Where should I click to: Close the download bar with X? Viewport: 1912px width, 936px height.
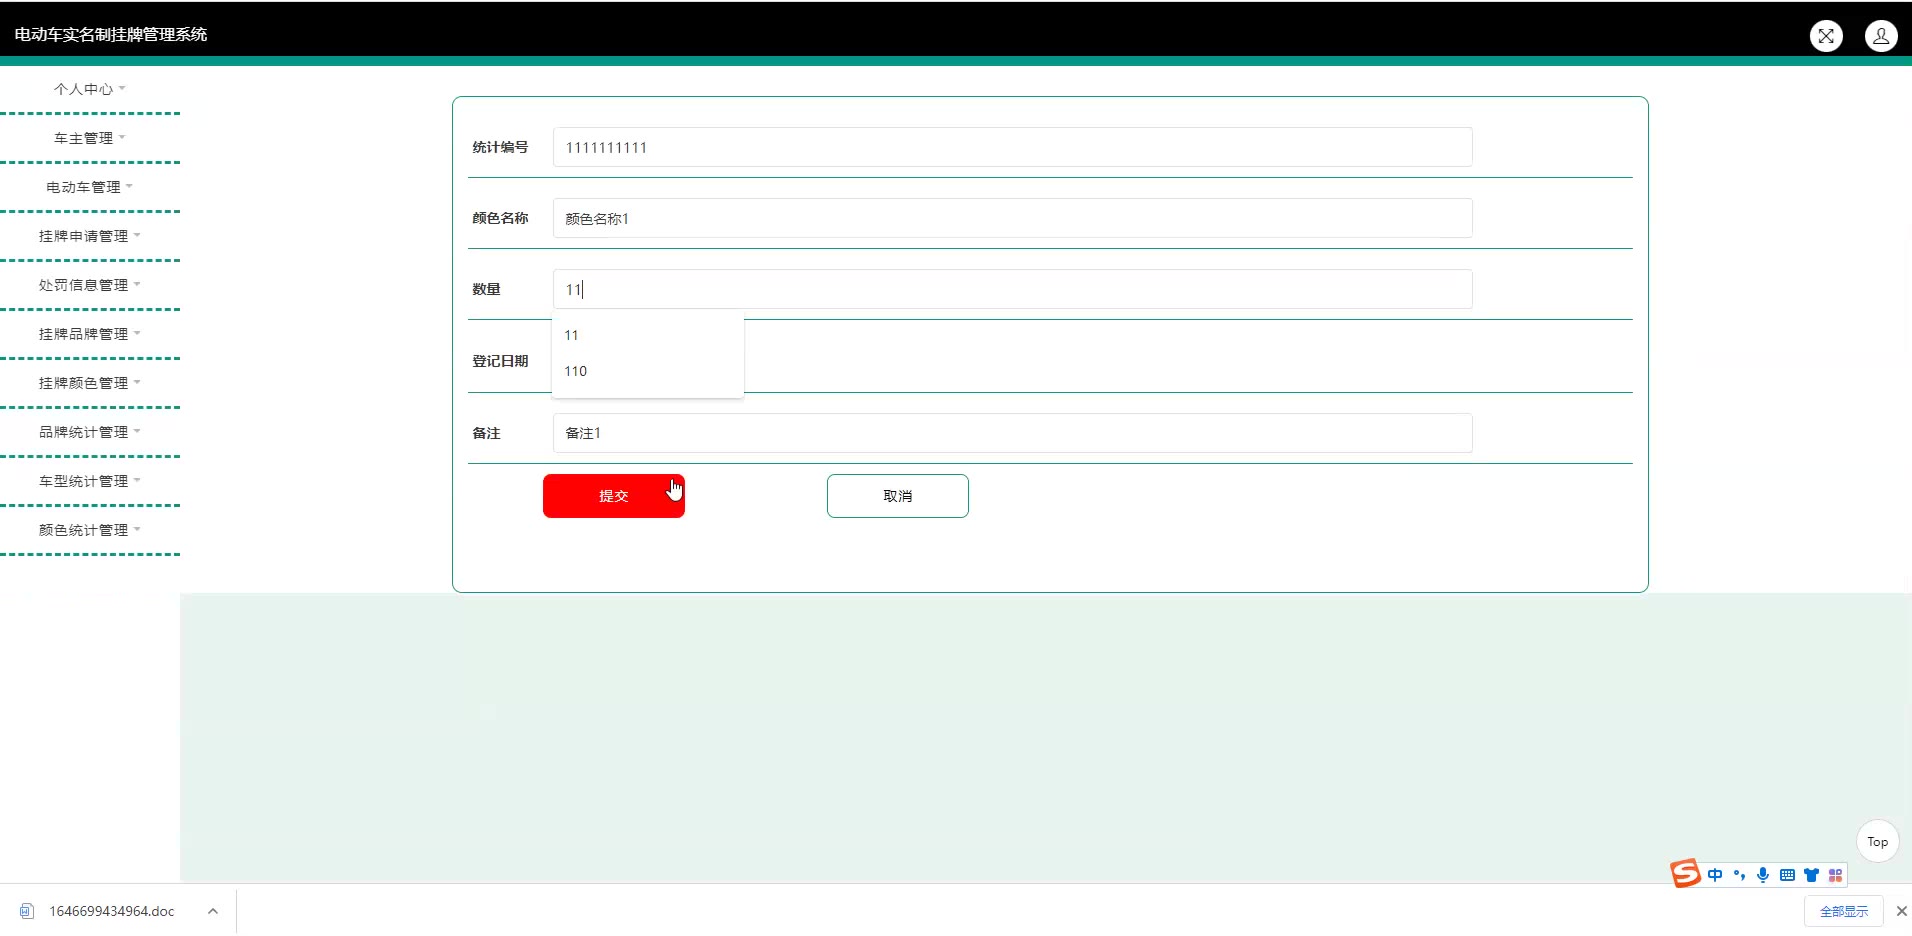1901,911
